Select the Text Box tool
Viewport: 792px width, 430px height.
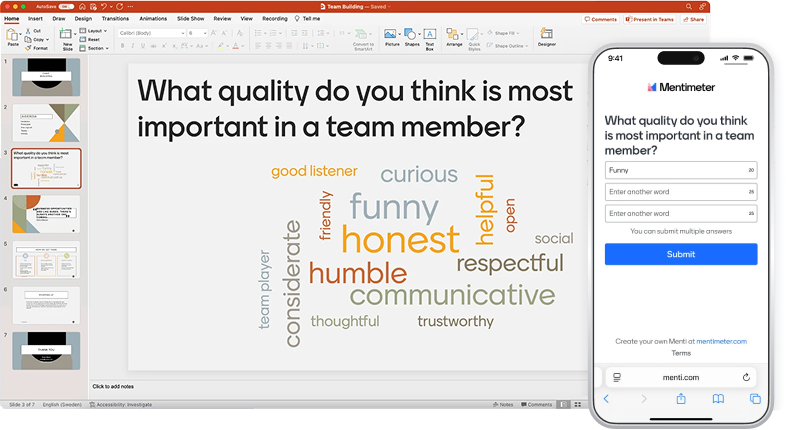[429, 36]
